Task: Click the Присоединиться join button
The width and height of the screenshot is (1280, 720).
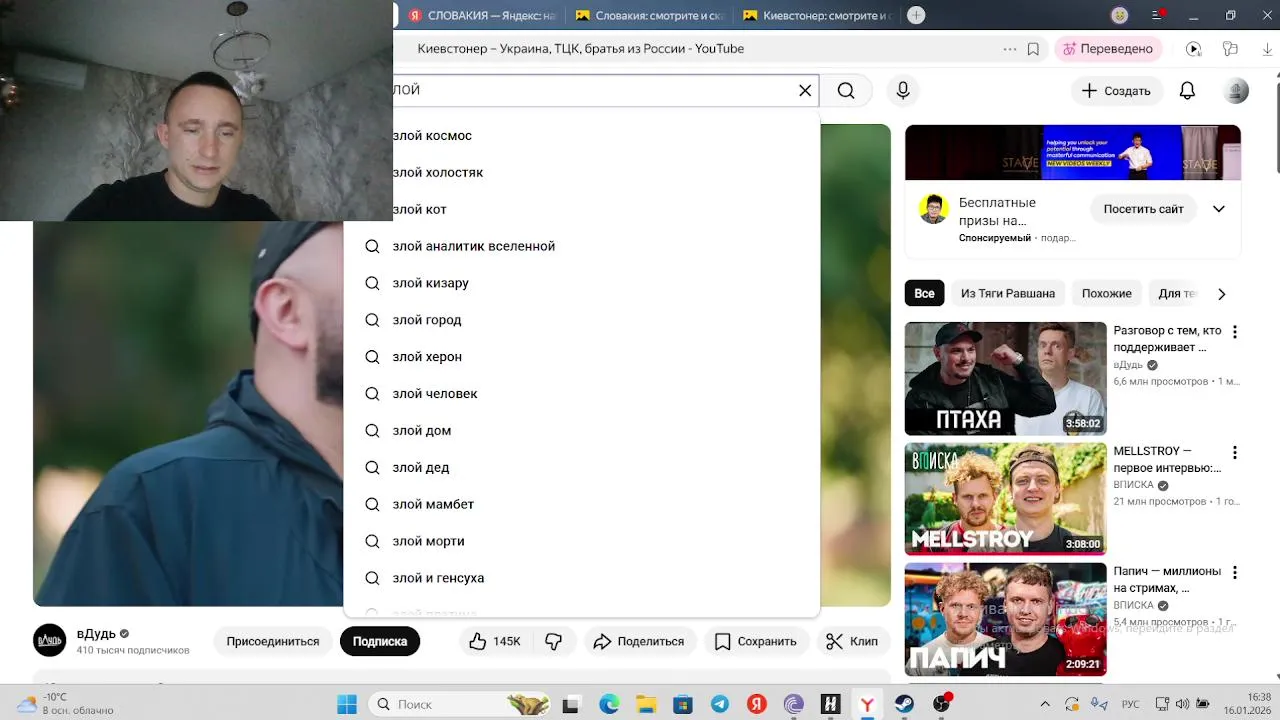Action: tap(273, 641)
